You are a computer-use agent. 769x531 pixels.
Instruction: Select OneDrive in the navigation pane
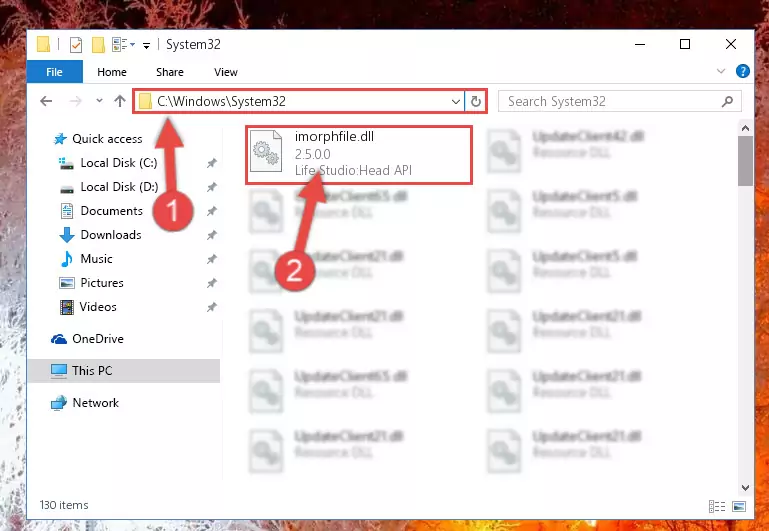(98, 339)
